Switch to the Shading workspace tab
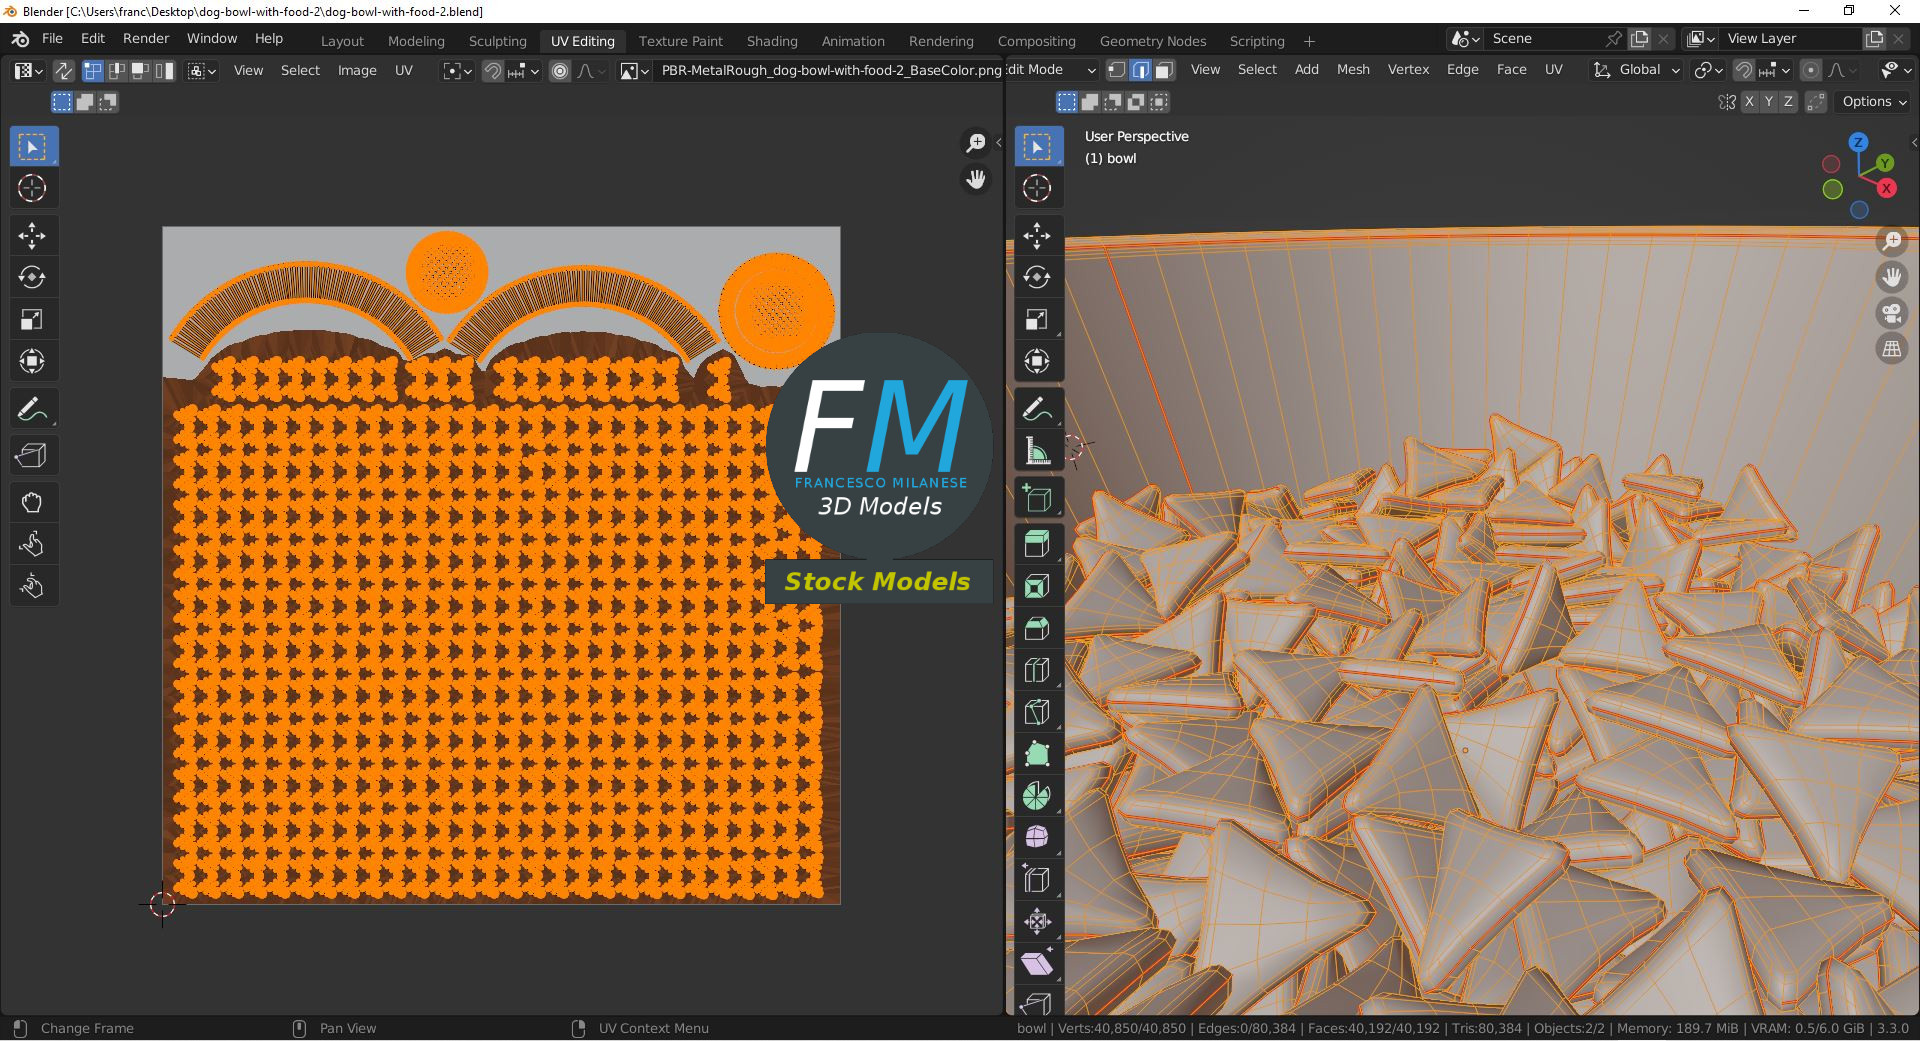The image size is (1920, 1041). [x=772, y=41]
